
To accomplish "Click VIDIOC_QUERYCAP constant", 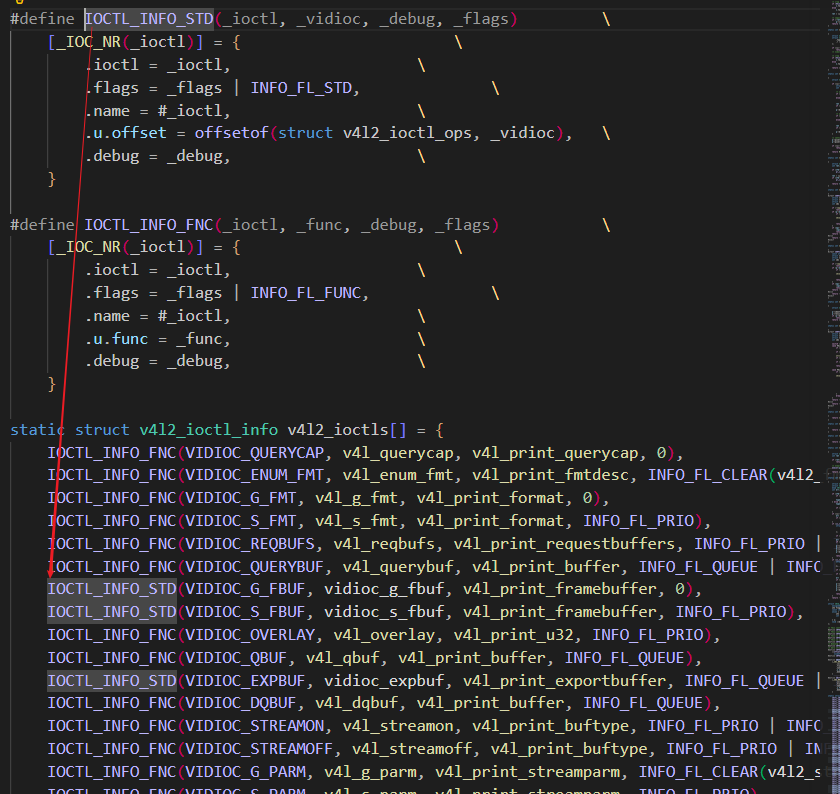I will coord(254,453).
